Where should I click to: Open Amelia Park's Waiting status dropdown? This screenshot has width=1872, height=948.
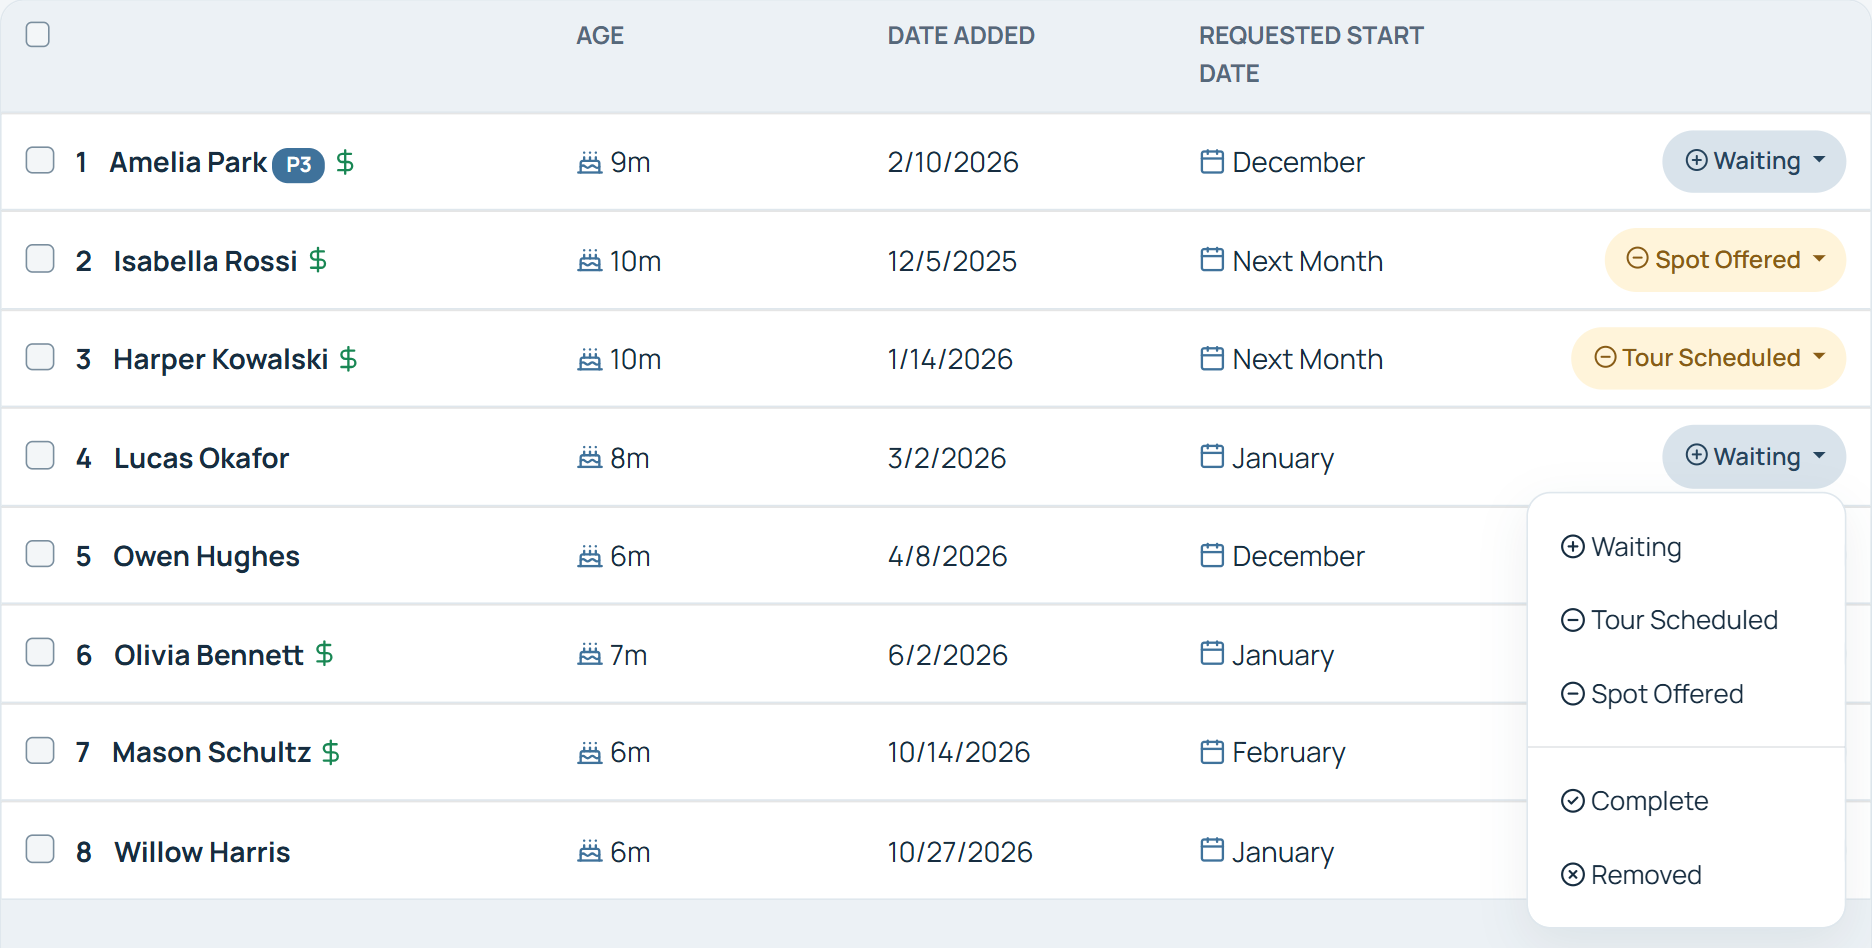(x=1754, y=161)
